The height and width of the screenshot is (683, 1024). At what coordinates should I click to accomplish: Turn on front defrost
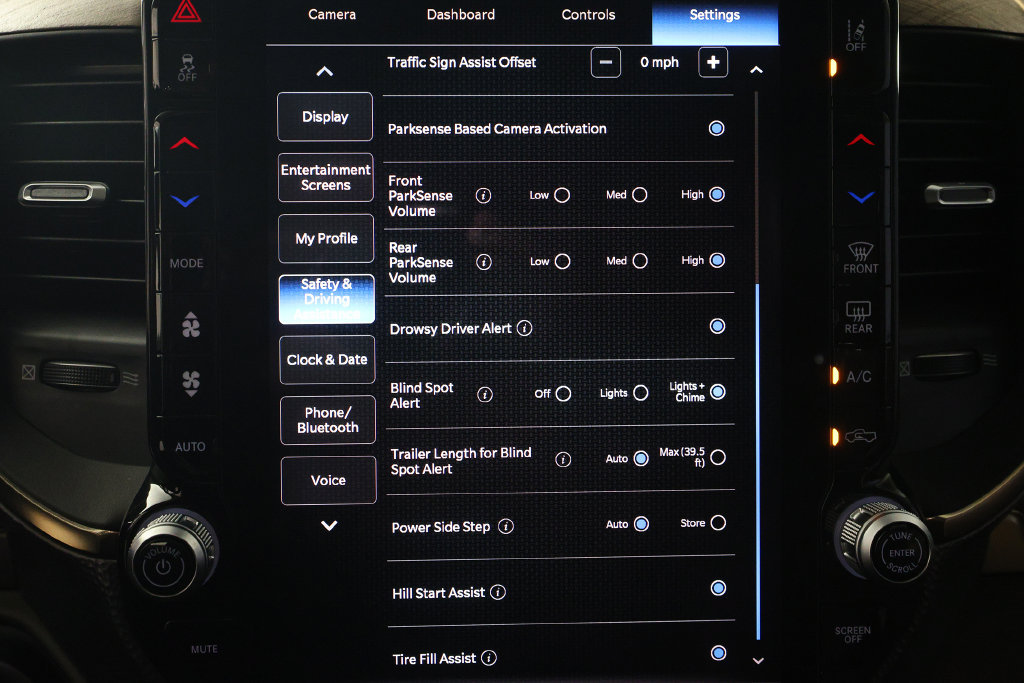tap(860, 257)
